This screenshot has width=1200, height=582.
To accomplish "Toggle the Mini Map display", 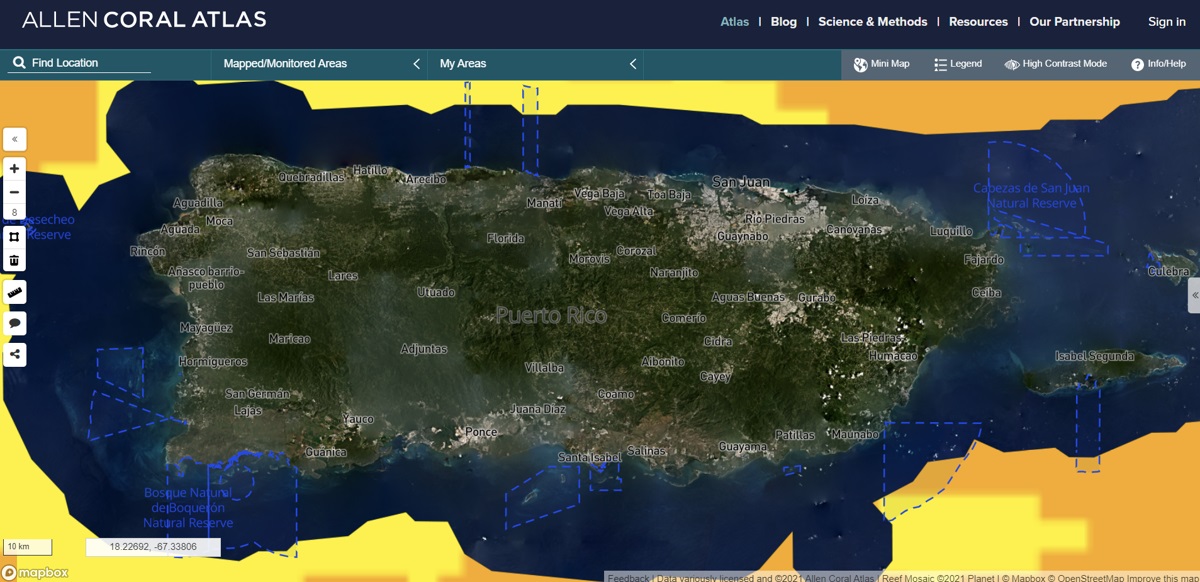I will 881,64.
